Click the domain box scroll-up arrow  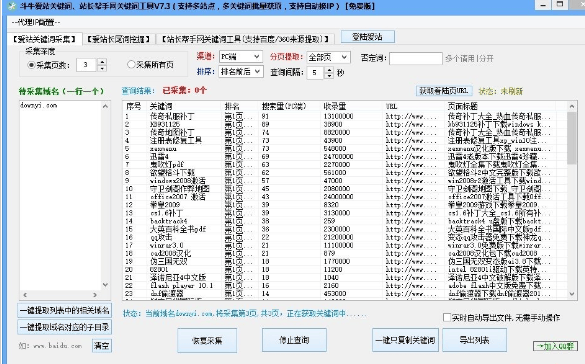tap(105, 106)
